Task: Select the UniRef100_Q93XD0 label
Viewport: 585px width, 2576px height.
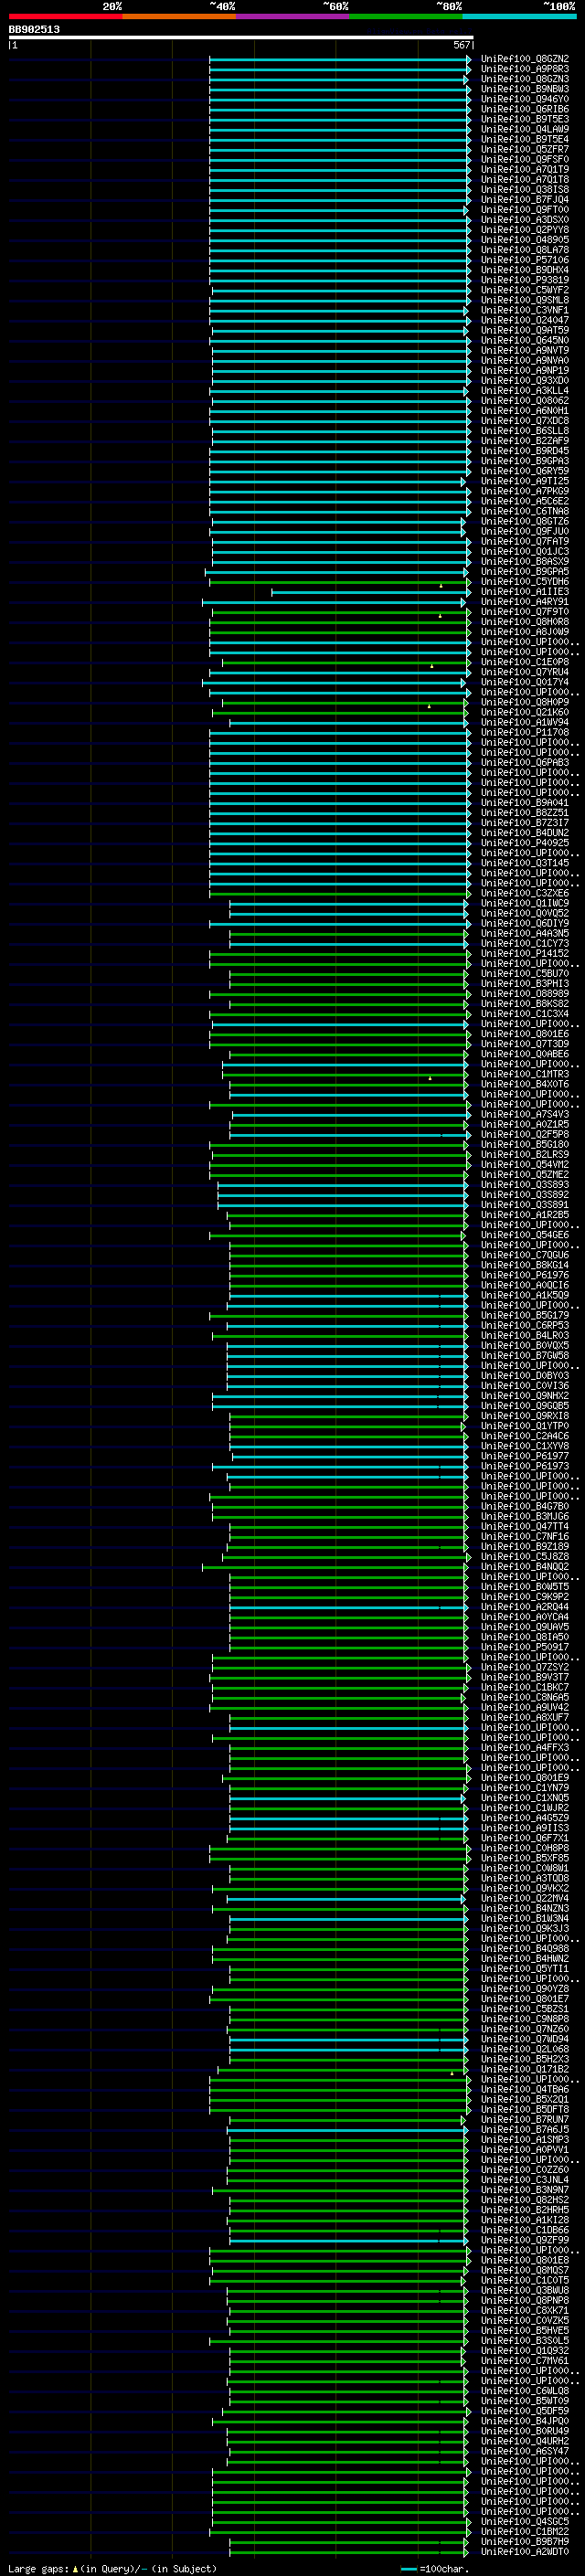Action: coord(525,380)
